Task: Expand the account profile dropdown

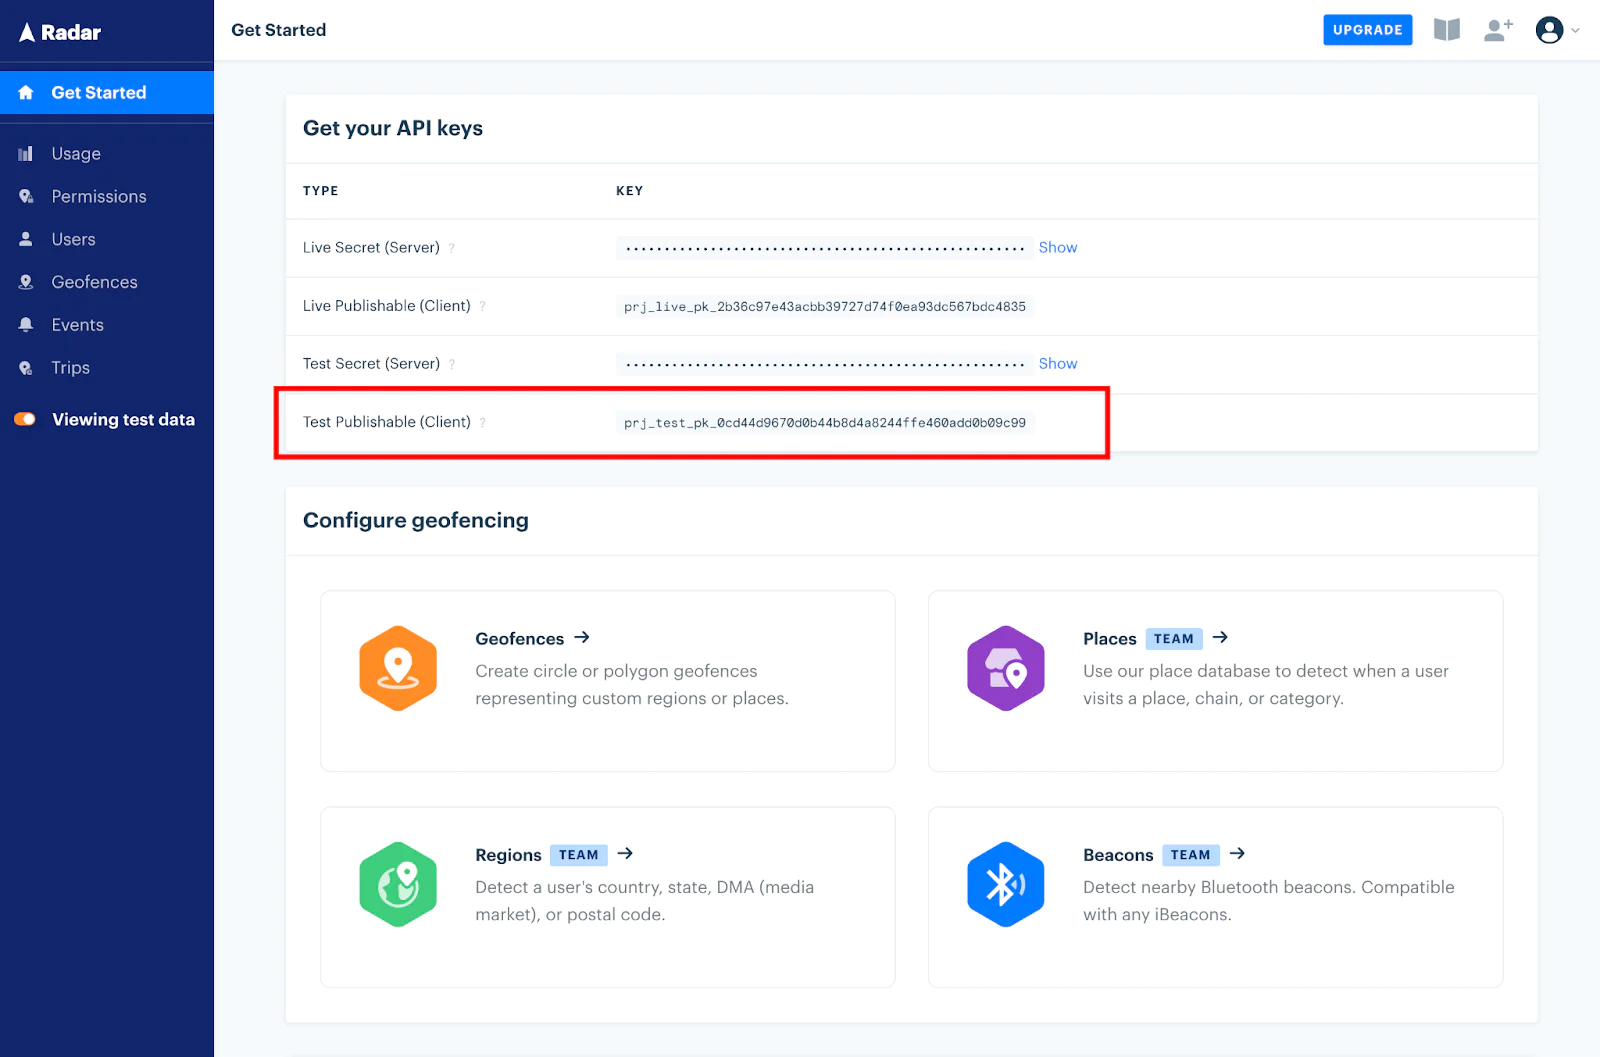Action: [1557, 30]
